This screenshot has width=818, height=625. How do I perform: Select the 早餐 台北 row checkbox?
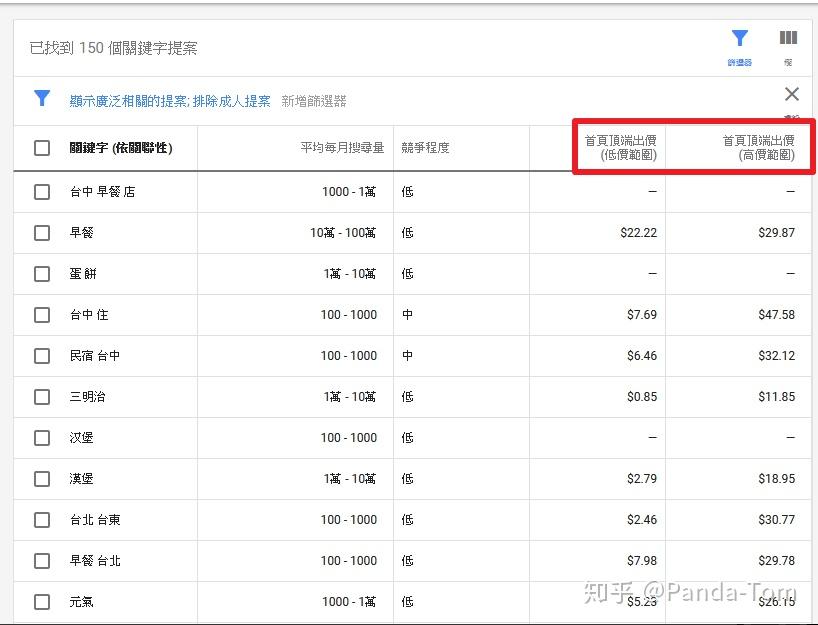click(x=42, y=561)
